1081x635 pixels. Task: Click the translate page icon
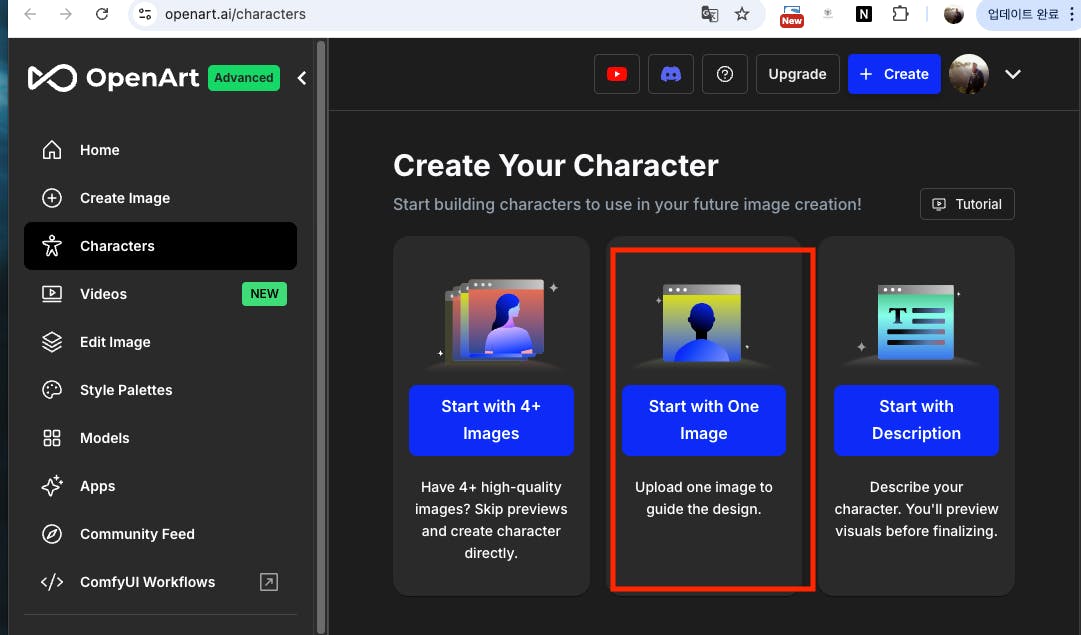click(x=709, y=14)
